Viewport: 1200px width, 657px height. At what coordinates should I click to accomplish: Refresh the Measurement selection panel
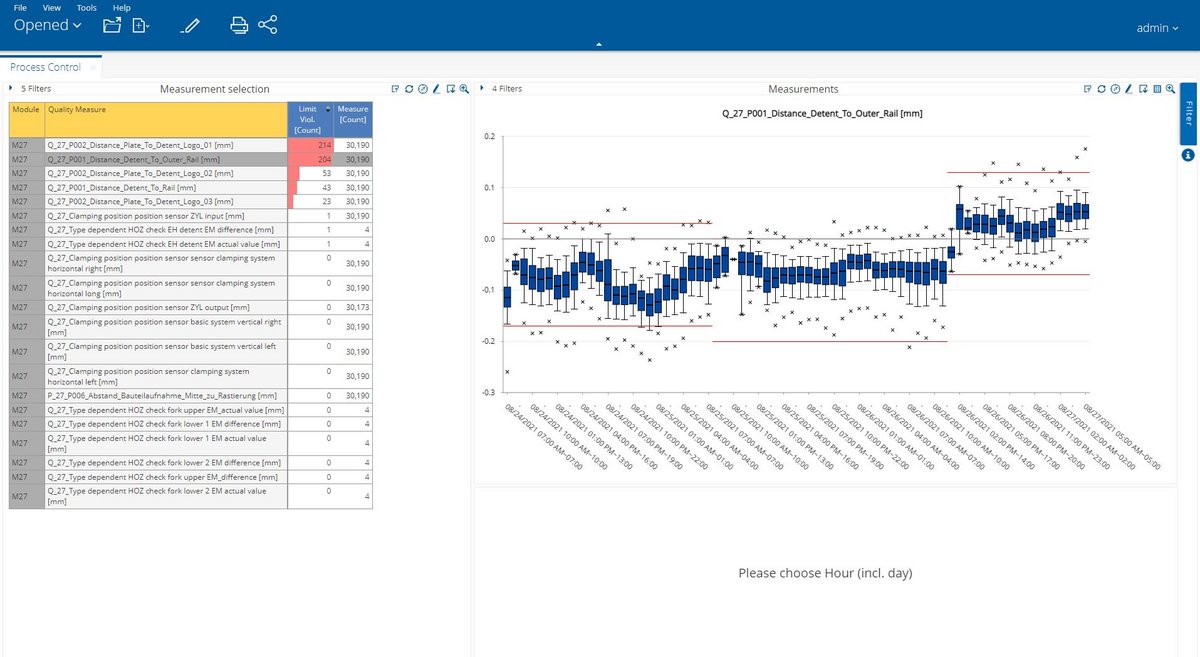[410, 89]
